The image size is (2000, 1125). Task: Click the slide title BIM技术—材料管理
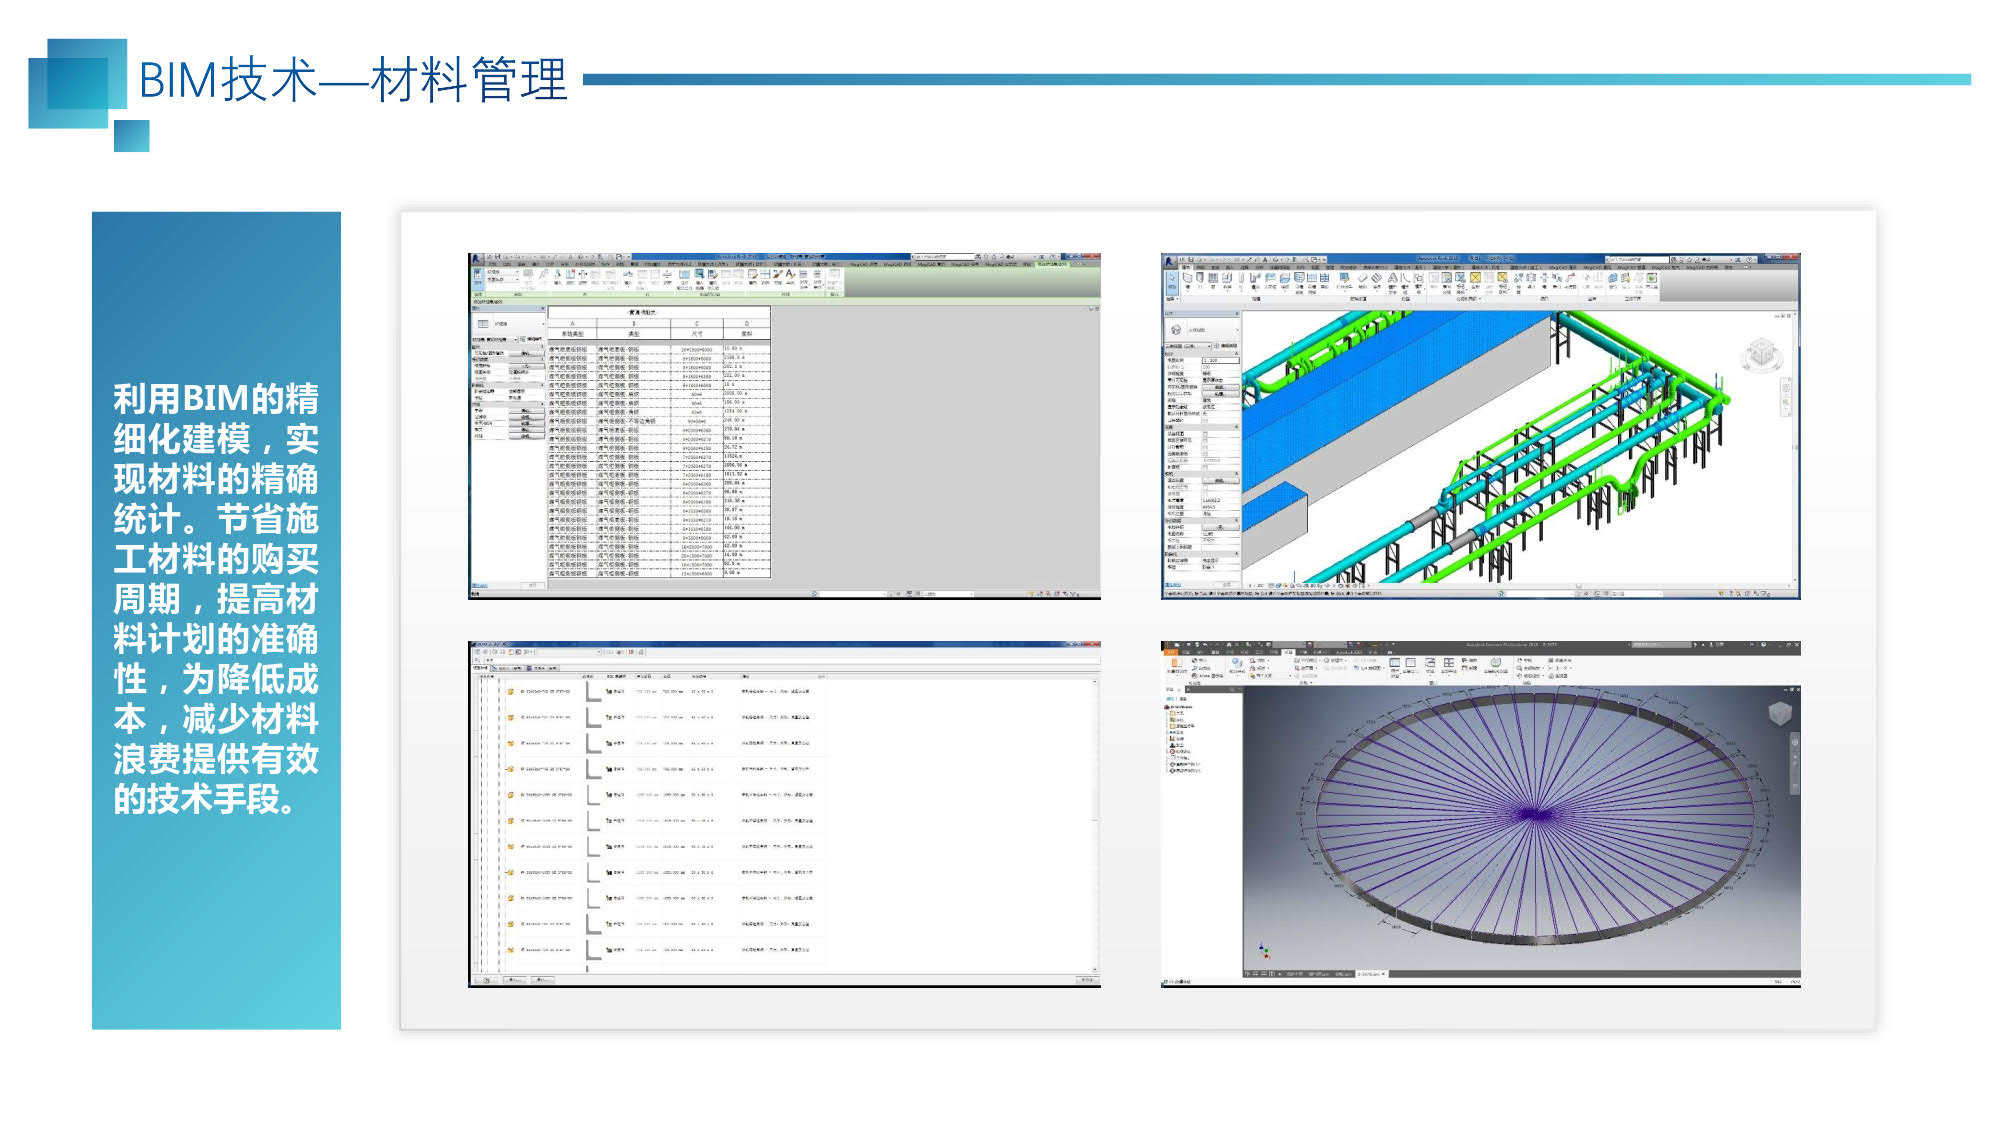(x=353, y=80)
